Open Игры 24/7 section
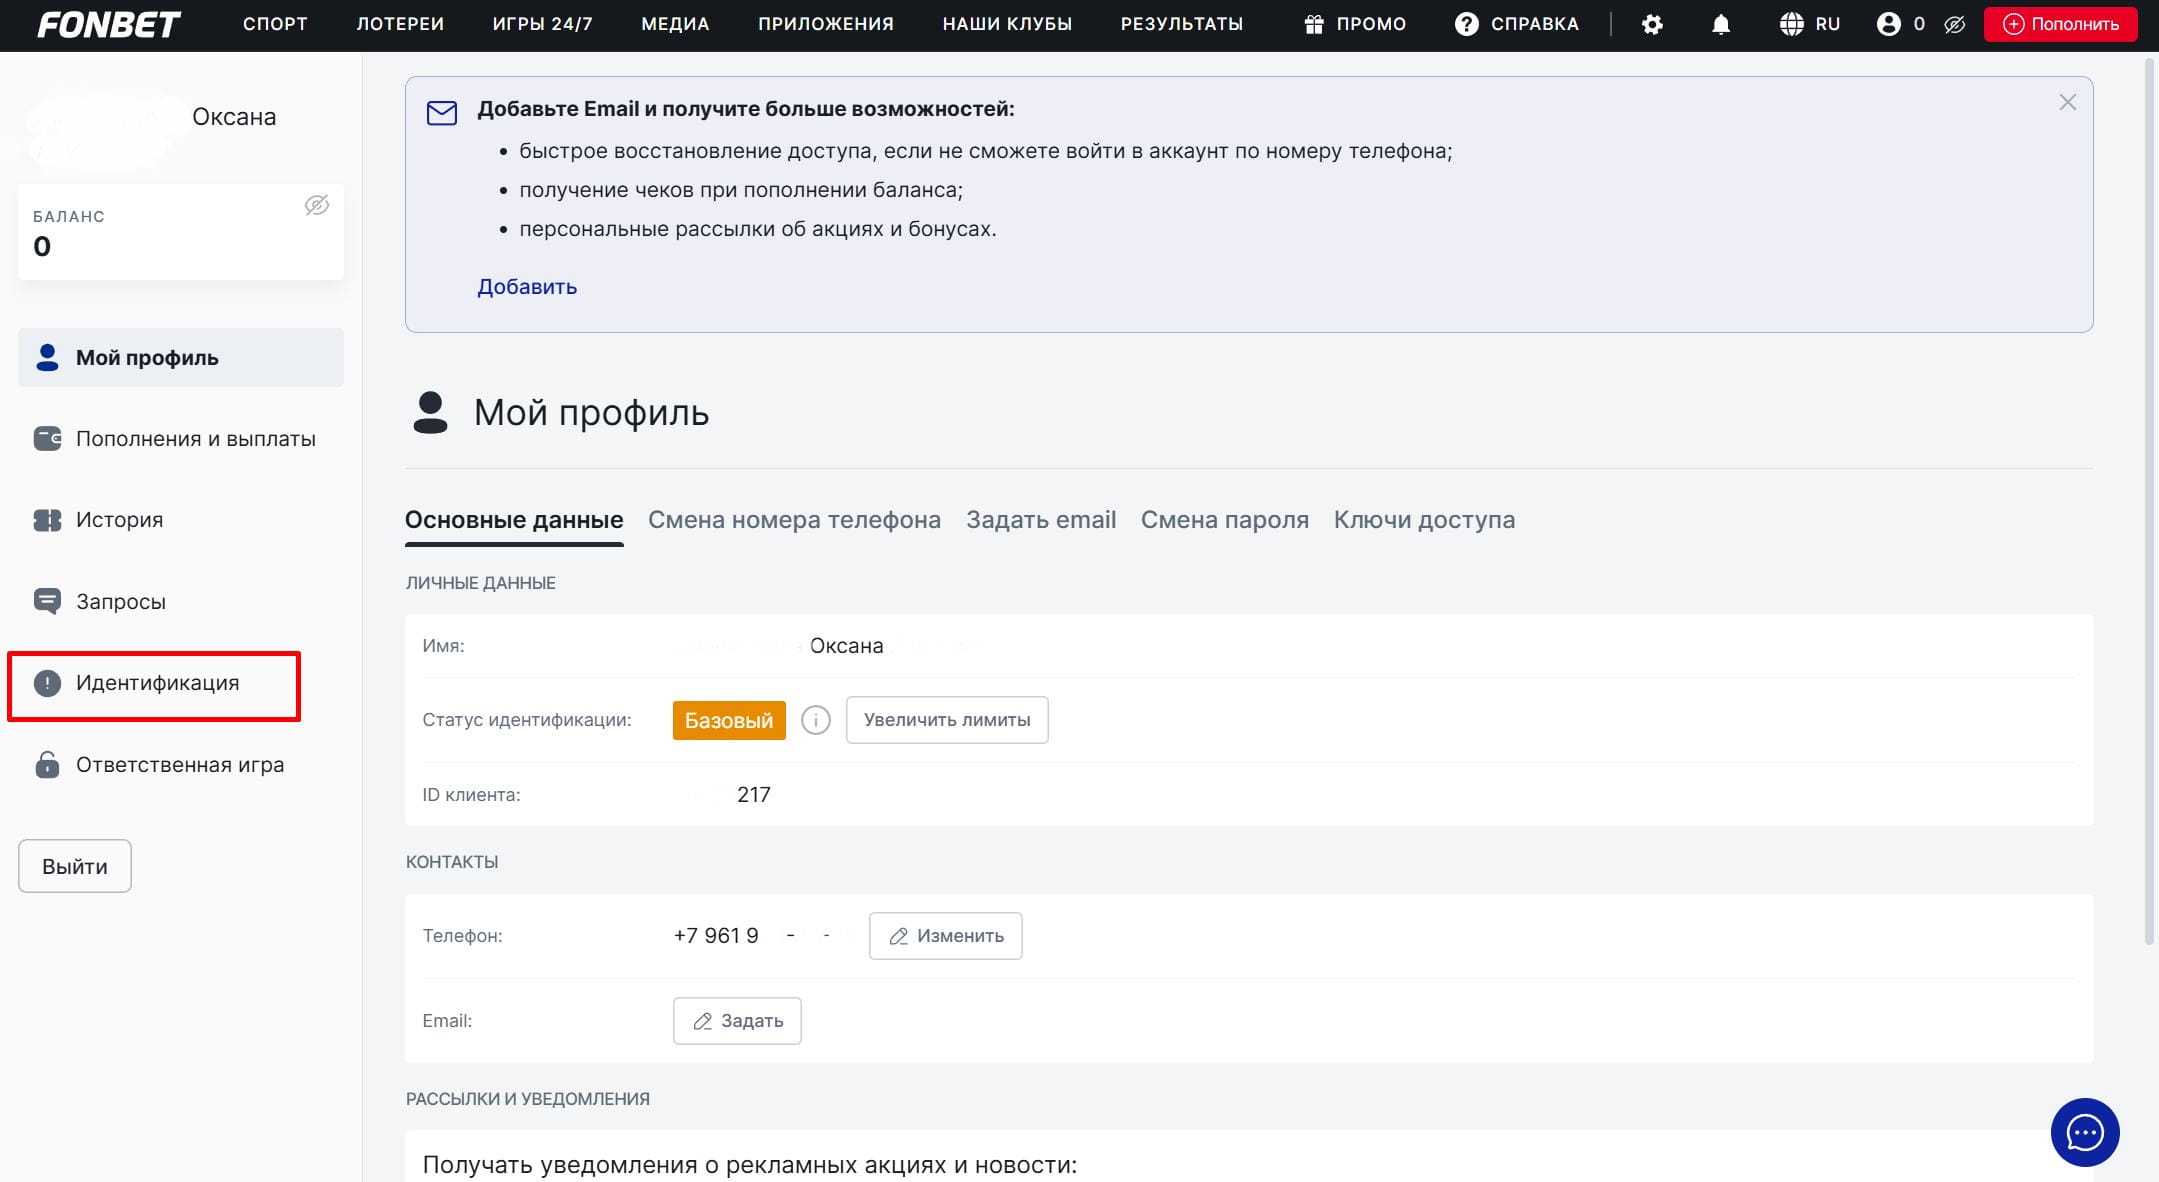This screenshot has width=2159, height=1182. coord(542,24)
